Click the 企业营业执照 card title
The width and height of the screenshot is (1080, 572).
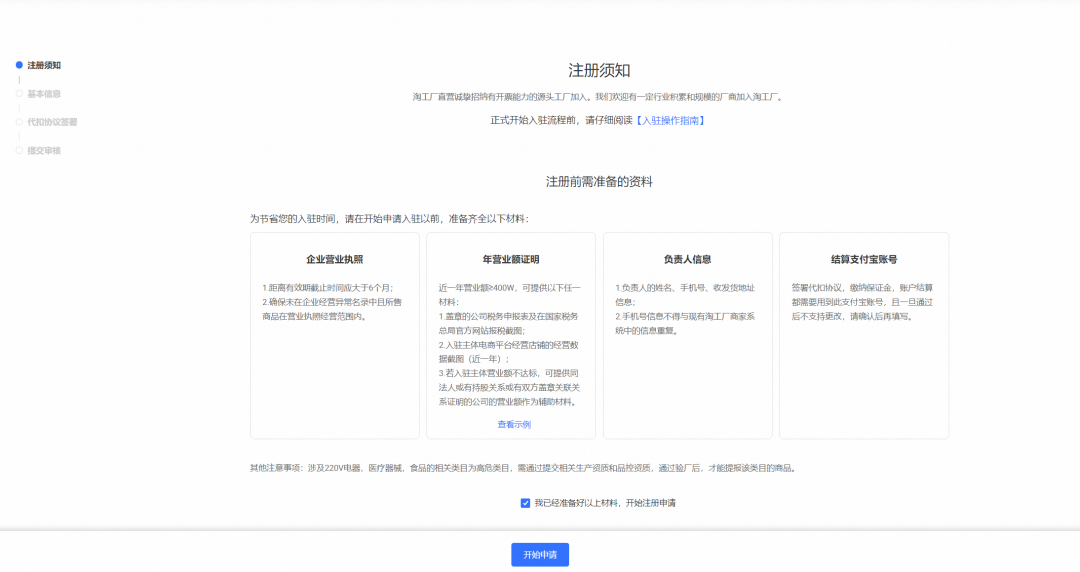[x=335, y=260]
